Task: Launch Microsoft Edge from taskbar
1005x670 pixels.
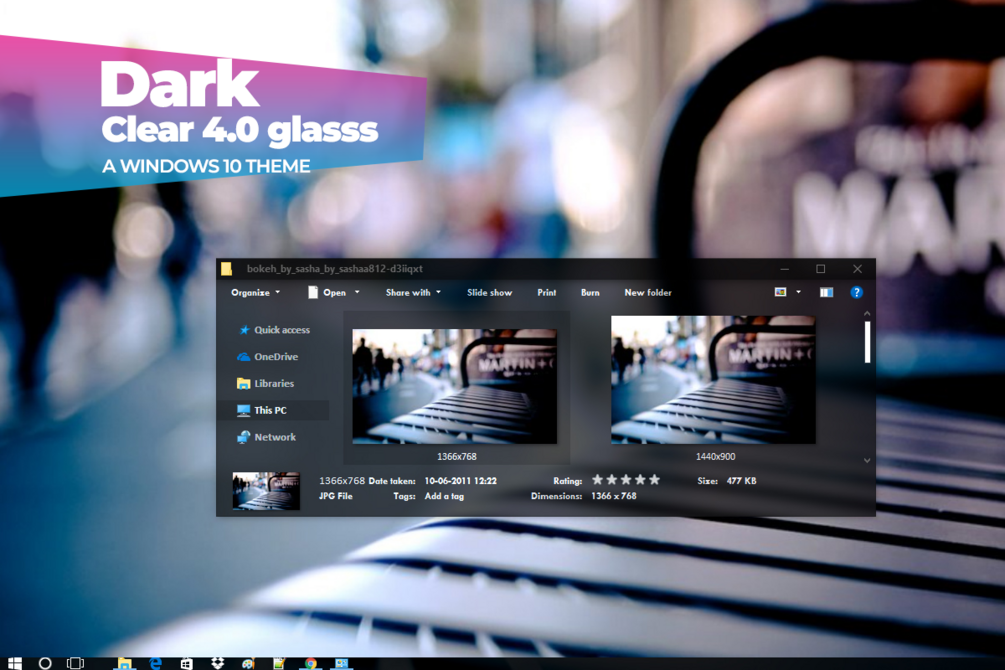Action: (x=155, y=663)
